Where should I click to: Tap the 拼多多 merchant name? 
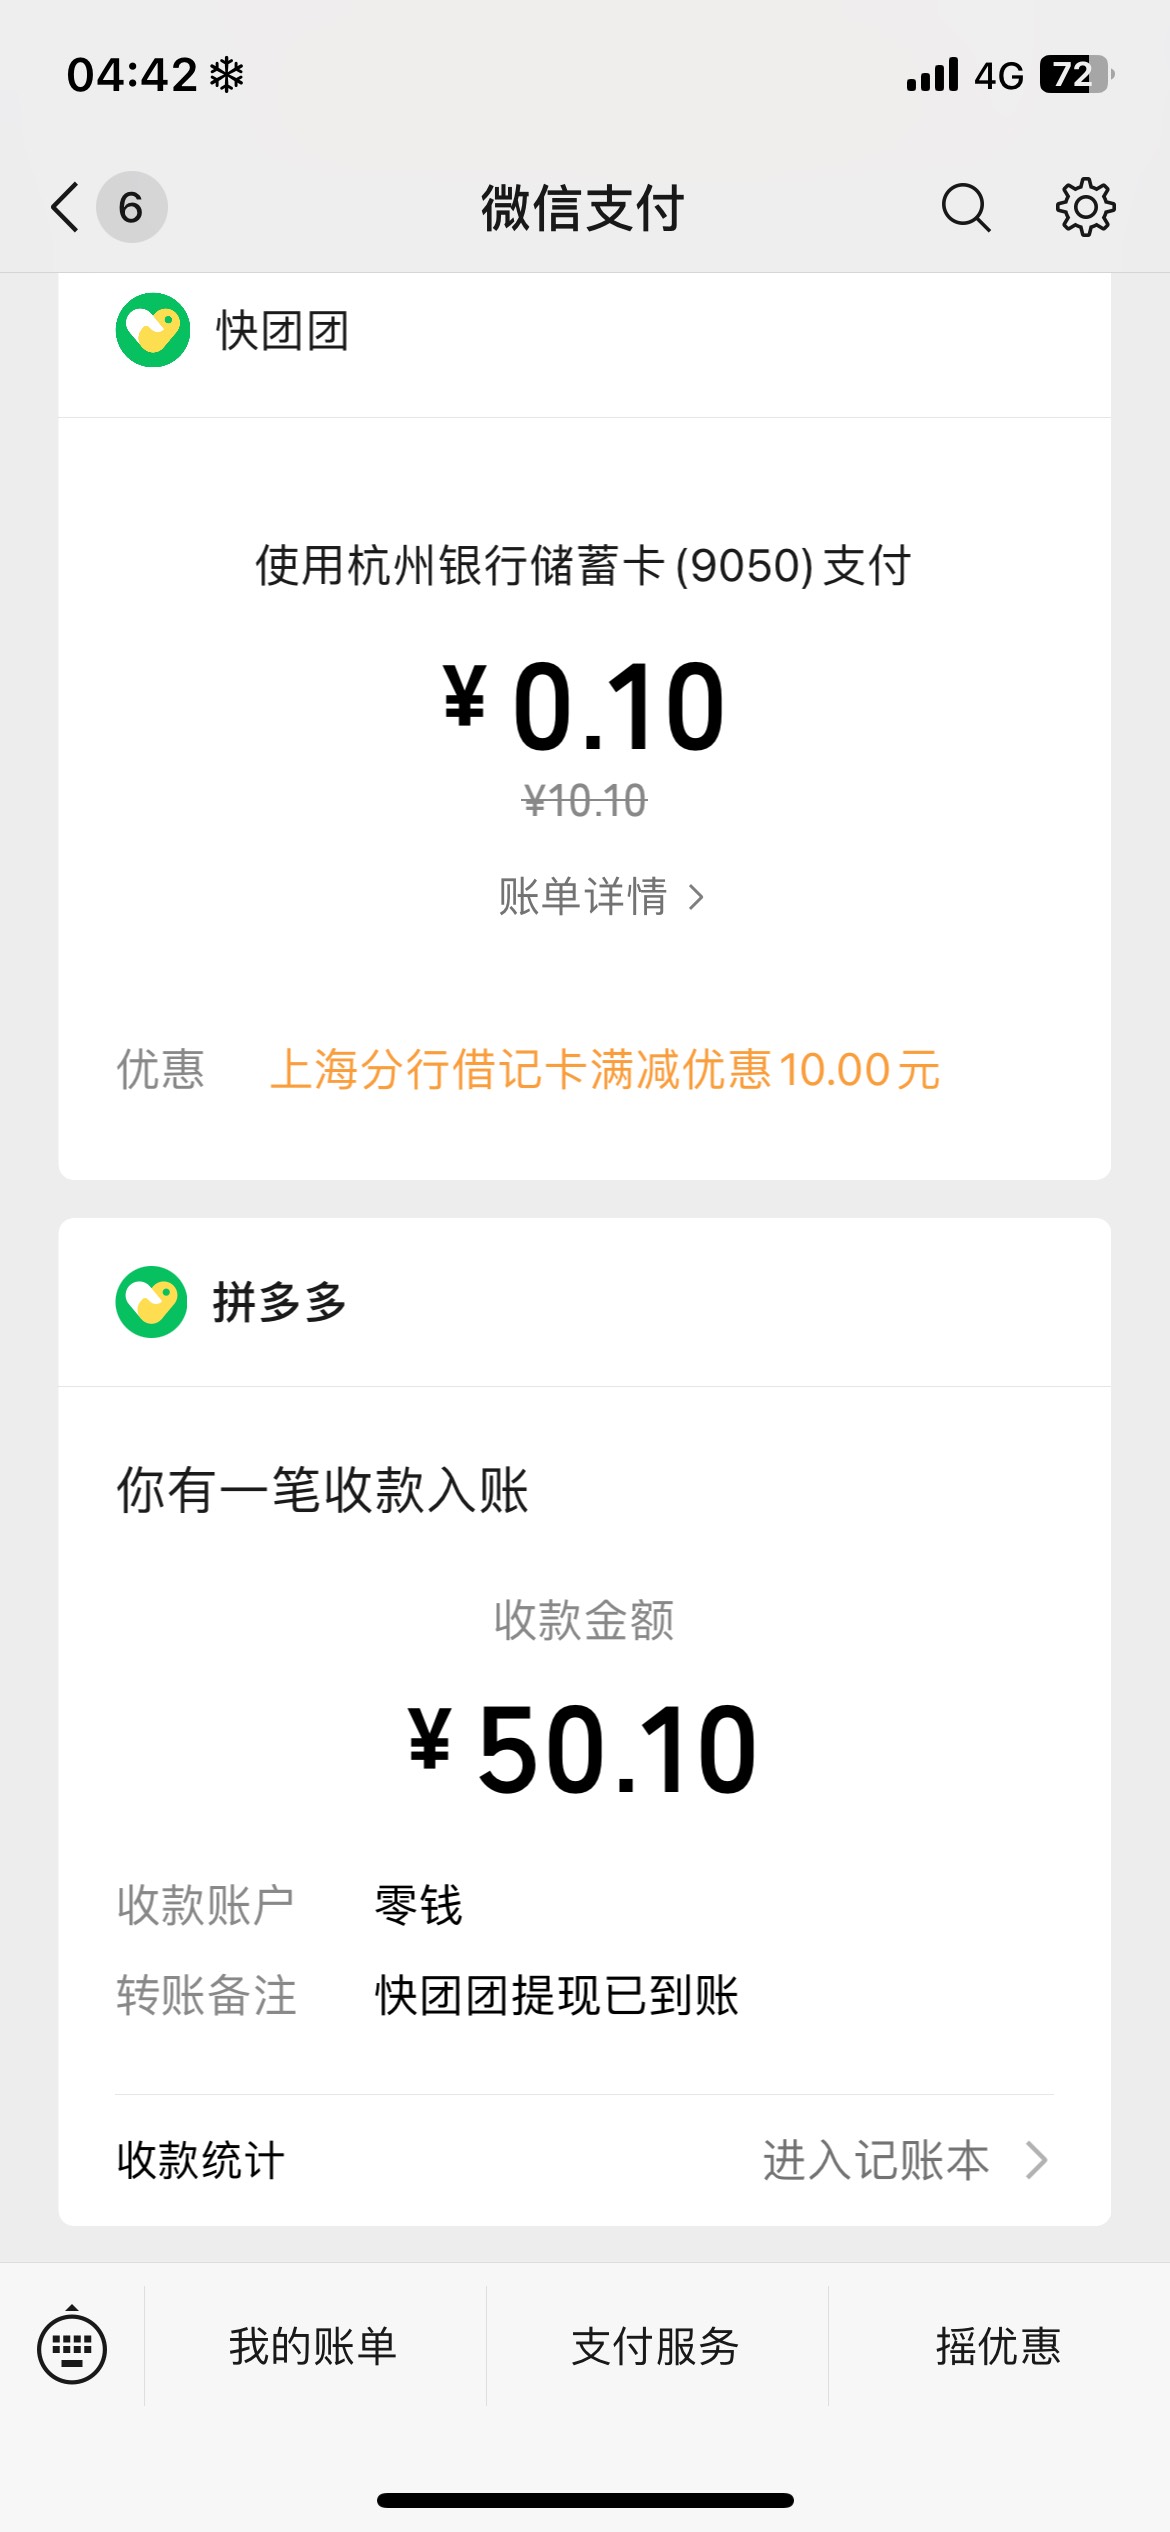coord(279,1303)
